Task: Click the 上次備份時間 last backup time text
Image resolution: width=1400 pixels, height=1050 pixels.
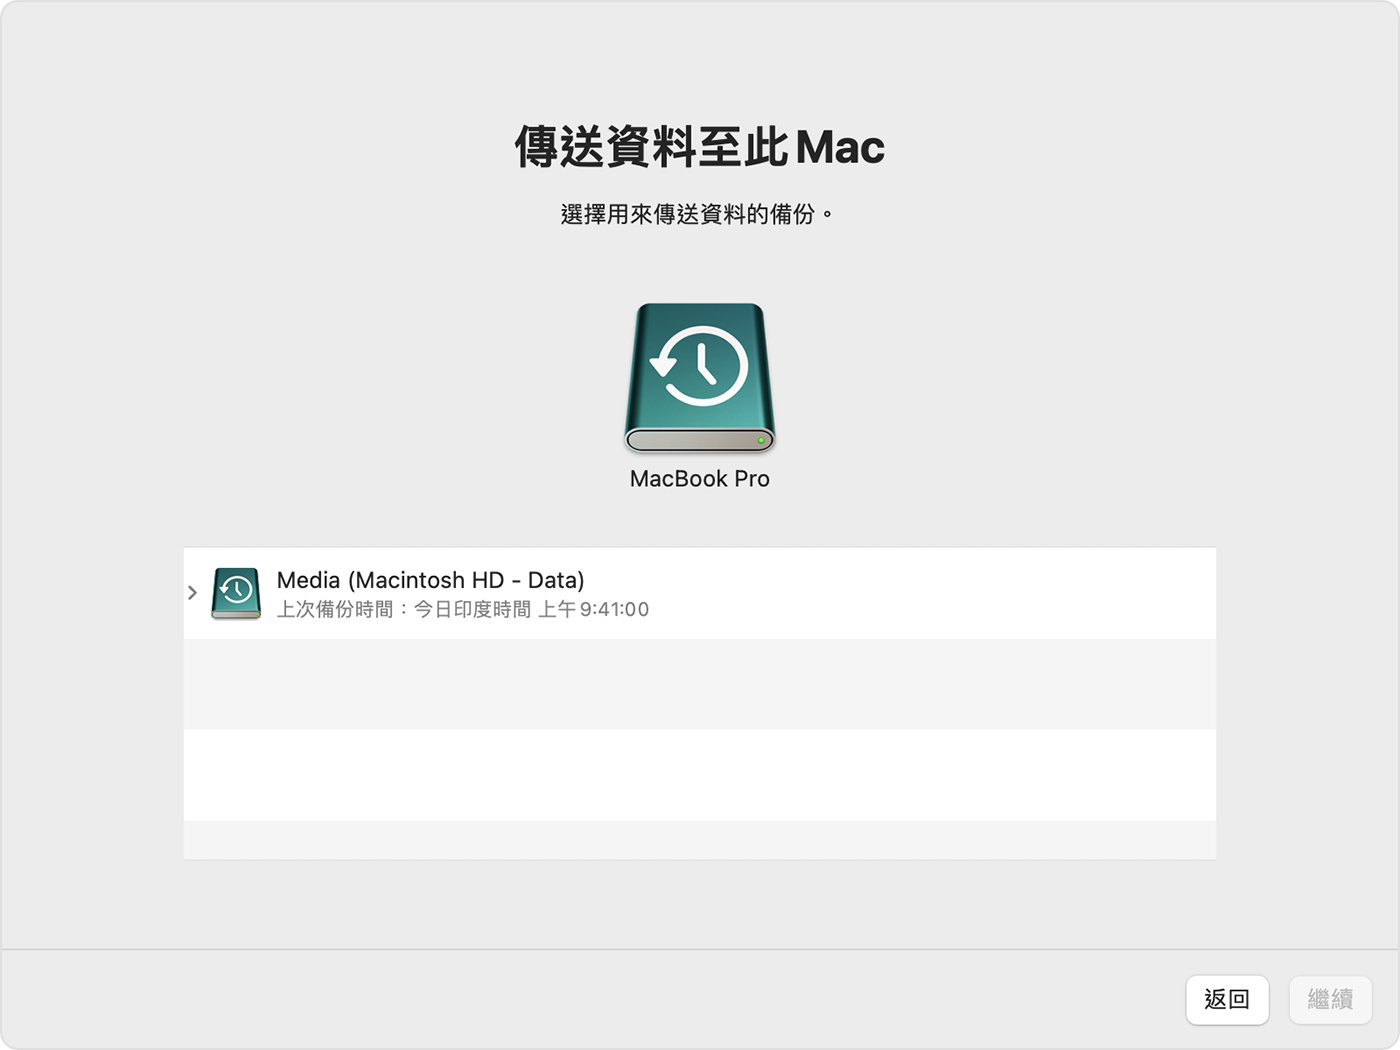Action: [463, 610]
